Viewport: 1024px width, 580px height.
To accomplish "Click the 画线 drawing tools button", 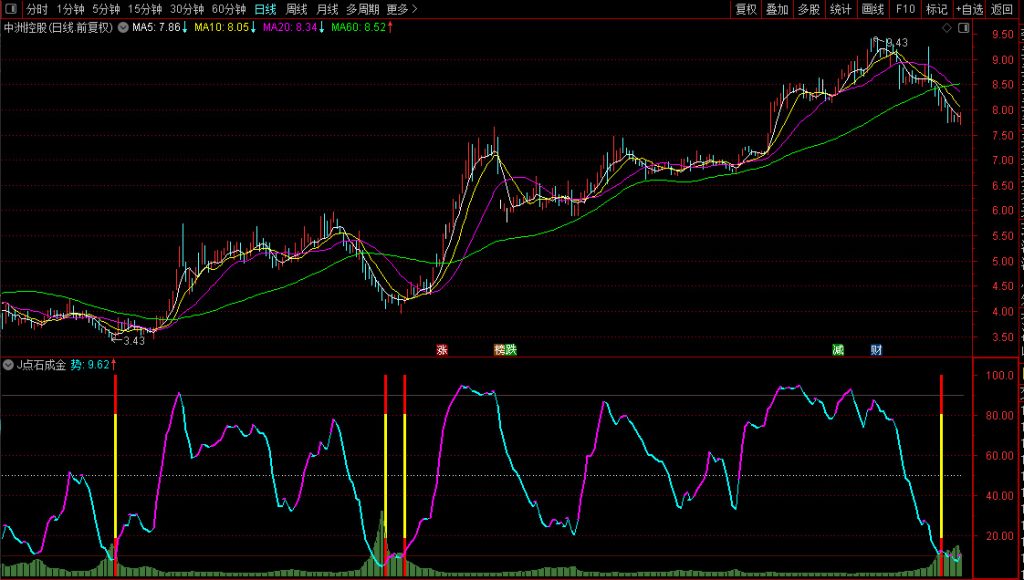I will click(873, 9).
